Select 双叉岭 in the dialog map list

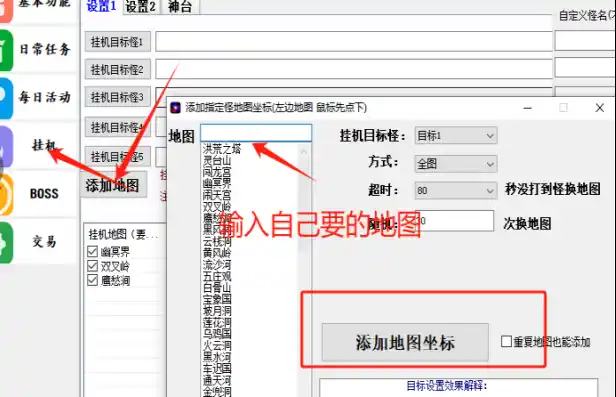pos(217,207)
